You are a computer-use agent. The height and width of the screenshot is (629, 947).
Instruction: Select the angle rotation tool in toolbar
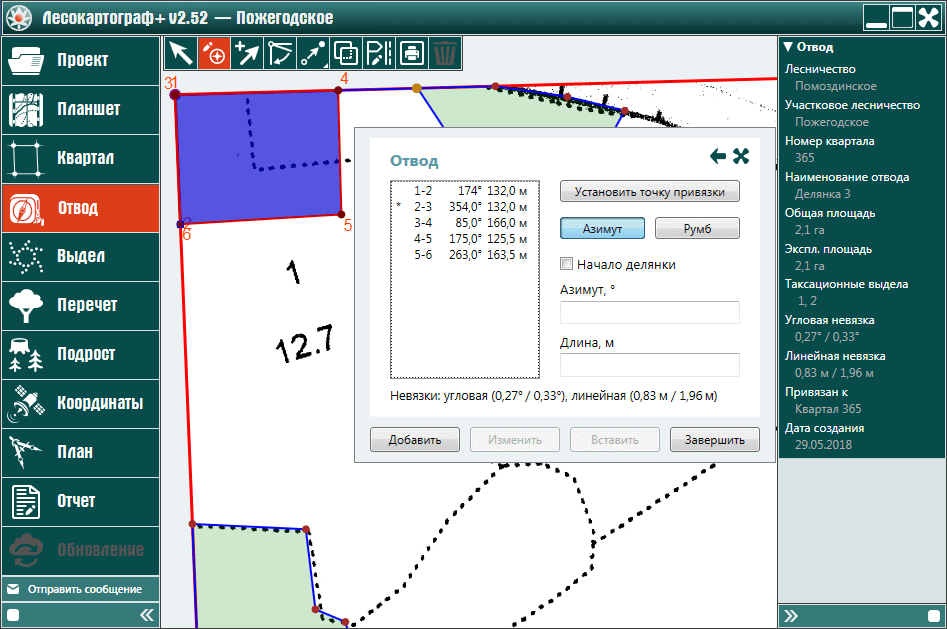click(279, 53)
